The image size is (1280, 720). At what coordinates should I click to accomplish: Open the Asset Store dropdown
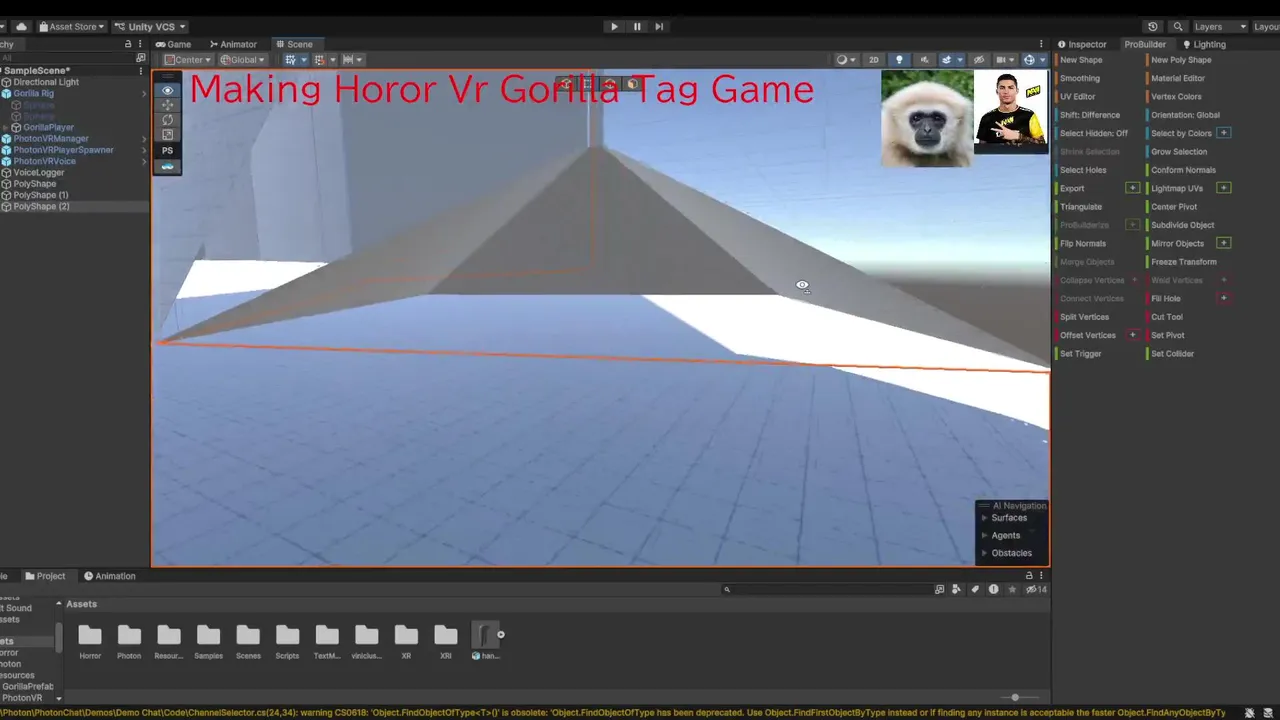[x=72, y=27]
